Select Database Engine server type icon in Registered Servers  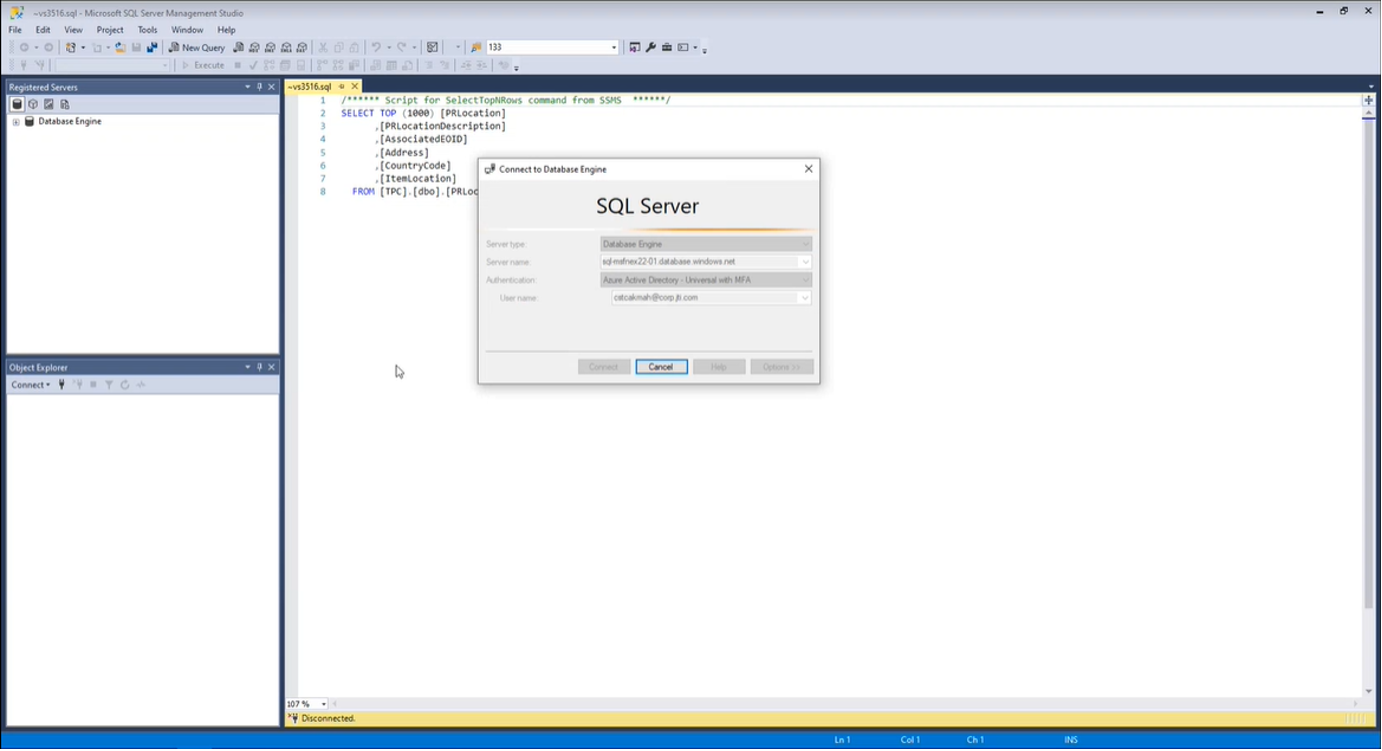17,104
